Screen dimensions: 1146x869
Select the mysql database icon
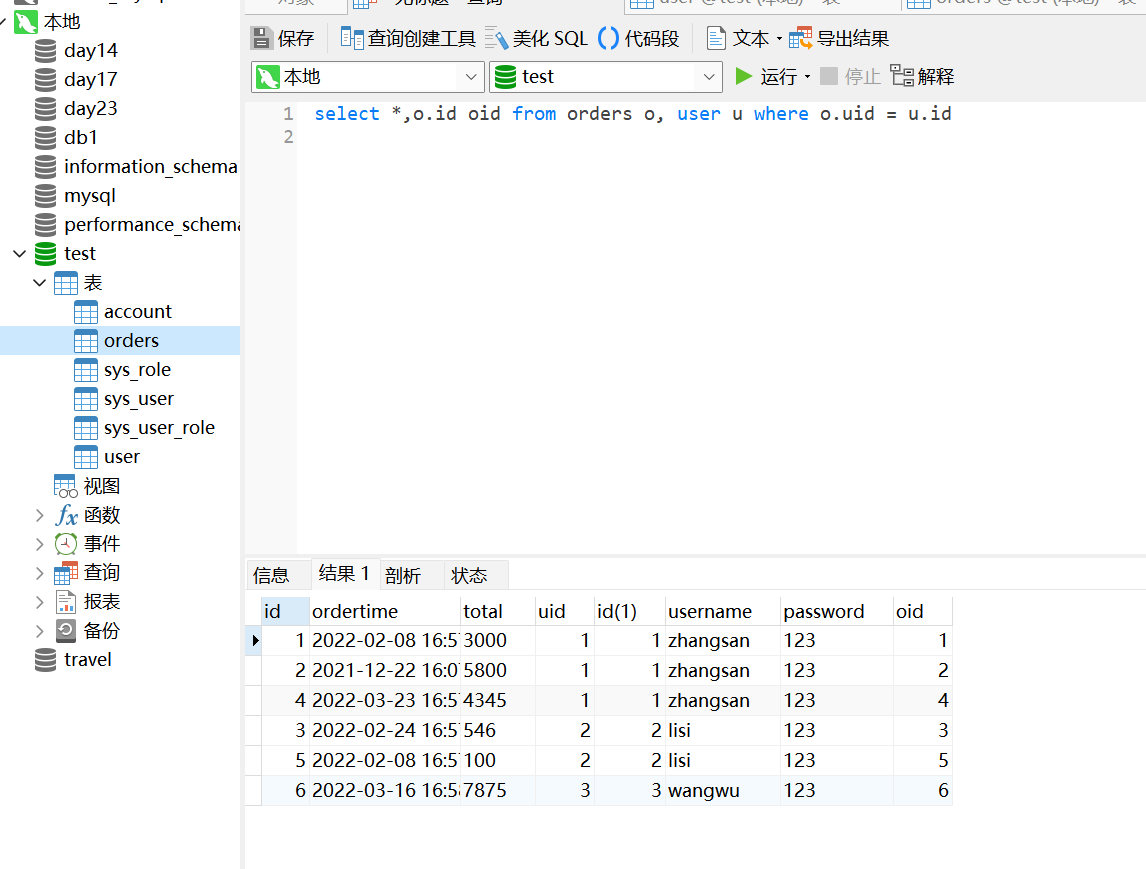[x=45, y=196]
